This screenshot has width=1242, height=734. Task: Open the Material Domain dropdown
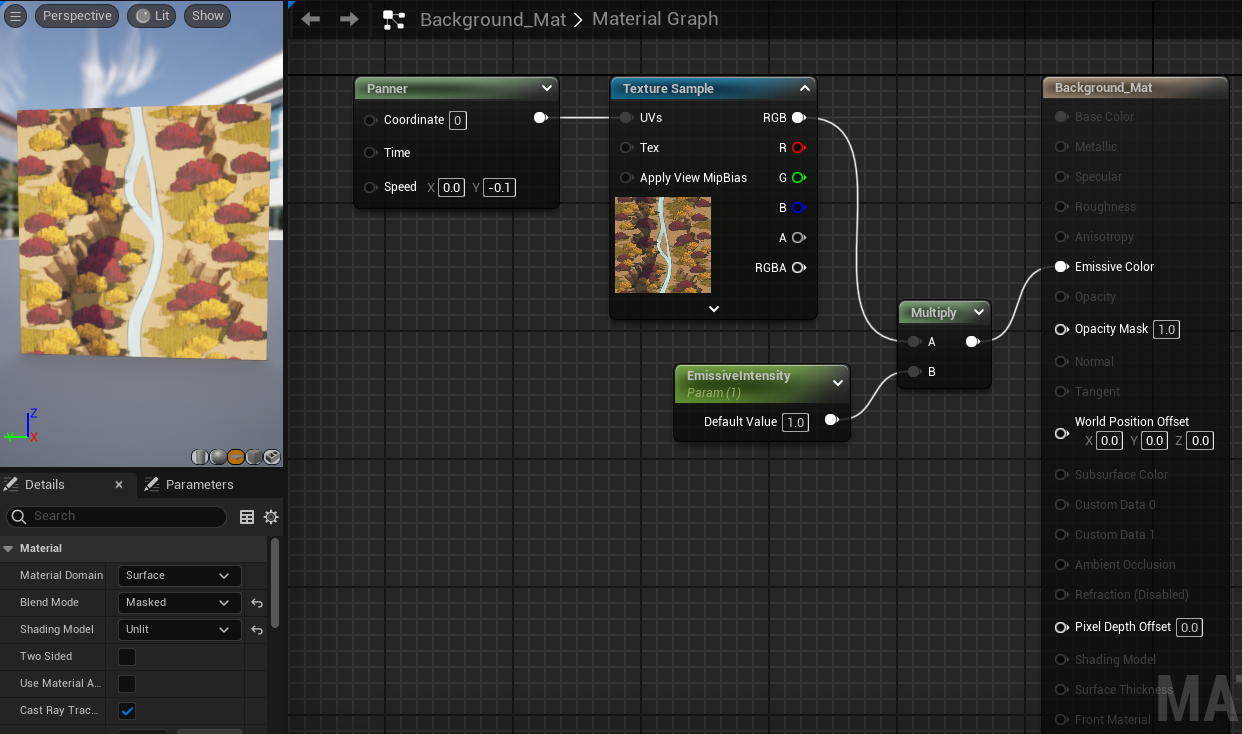click(180, 576)
